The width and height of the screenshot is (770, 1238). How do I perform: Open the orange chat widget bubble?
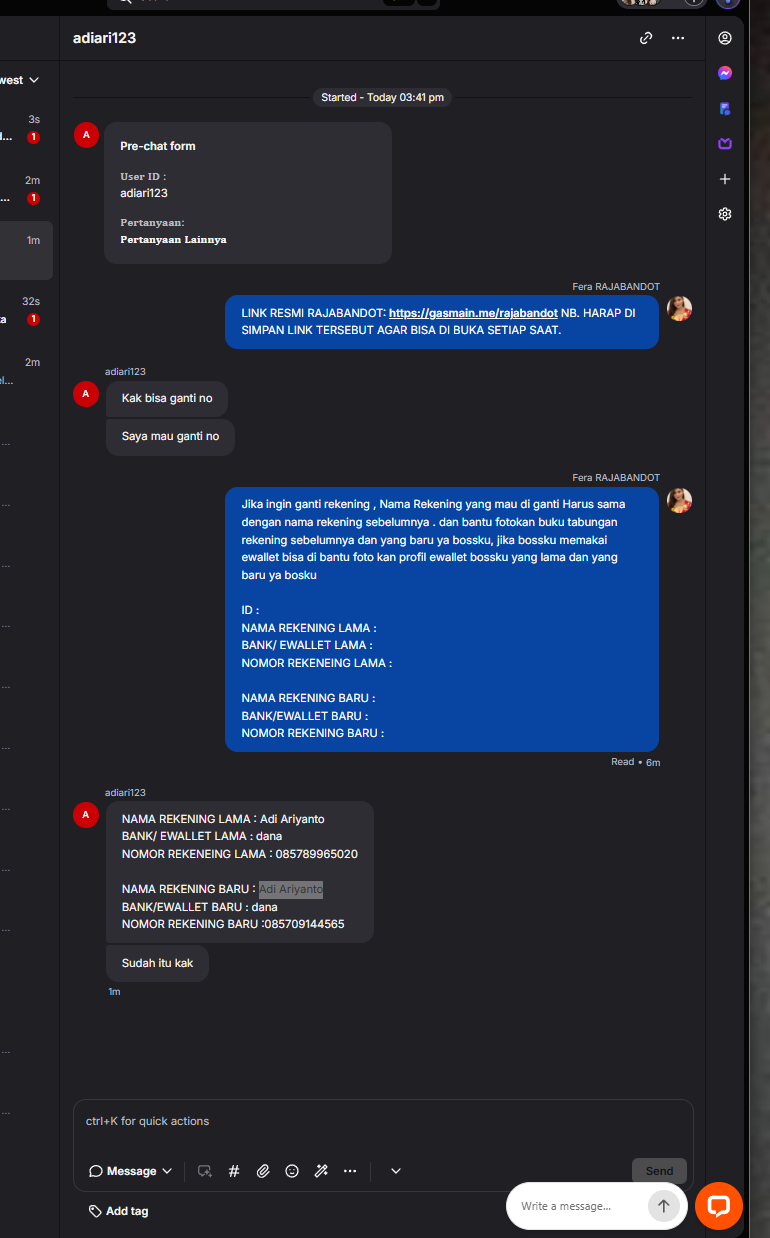[x=719, y=1205]
